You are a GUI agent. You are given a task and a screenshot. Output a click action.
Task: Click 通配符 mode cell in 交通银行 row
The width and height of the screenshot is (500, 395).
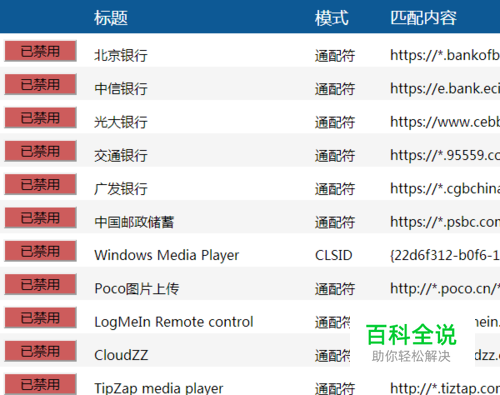click(x=335, y=155)
